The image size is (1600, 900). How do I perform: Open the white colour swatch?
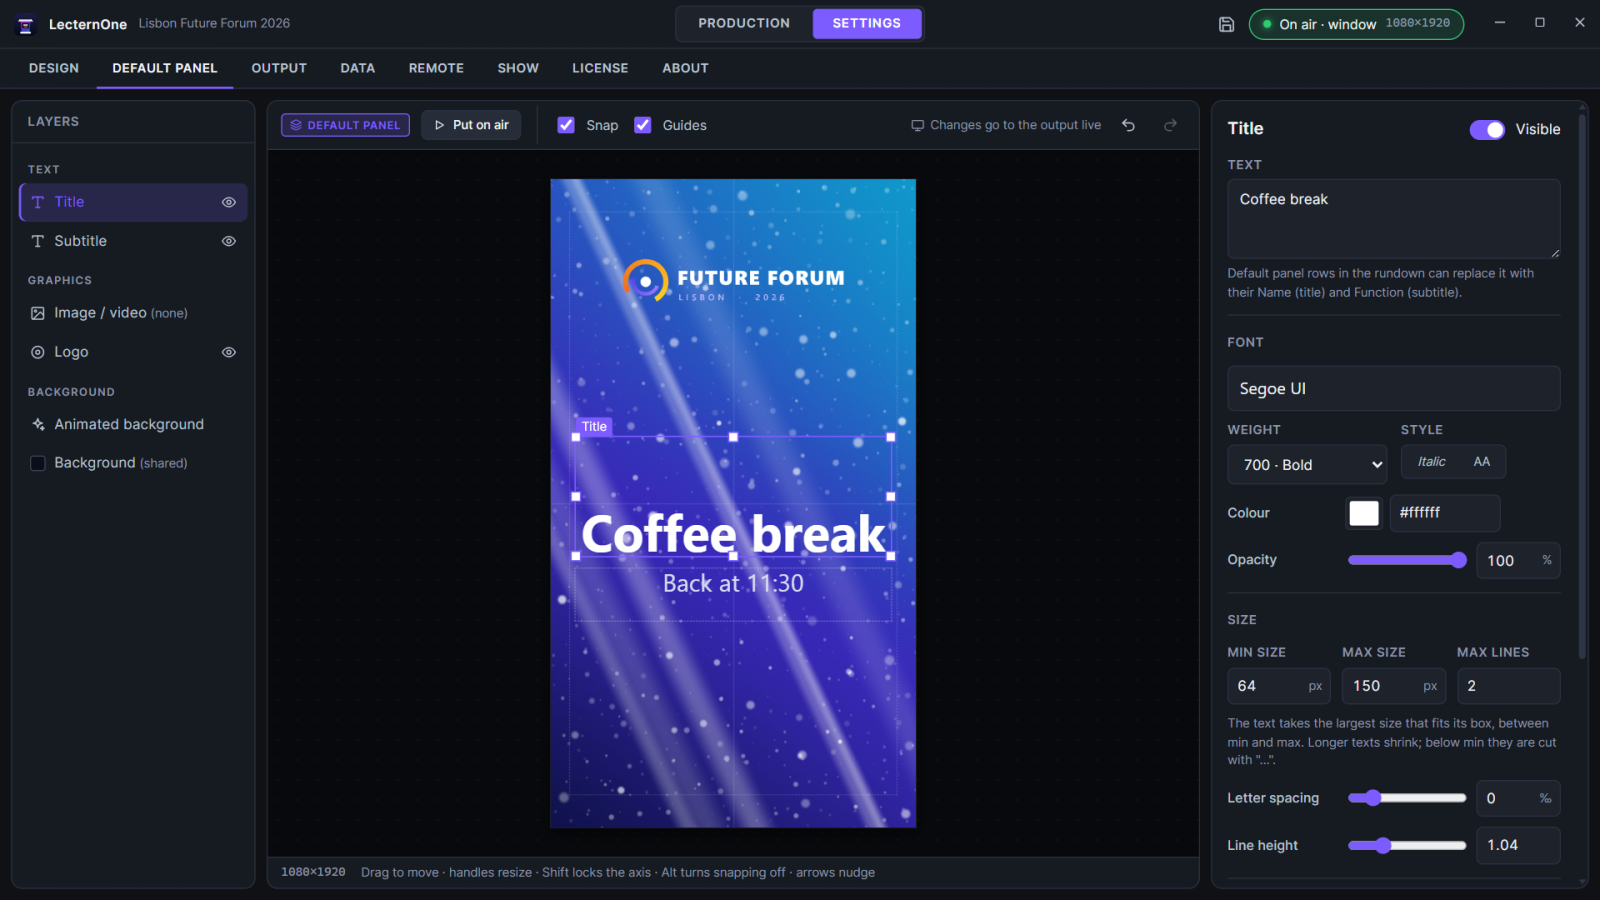(x=1364, y=513)
